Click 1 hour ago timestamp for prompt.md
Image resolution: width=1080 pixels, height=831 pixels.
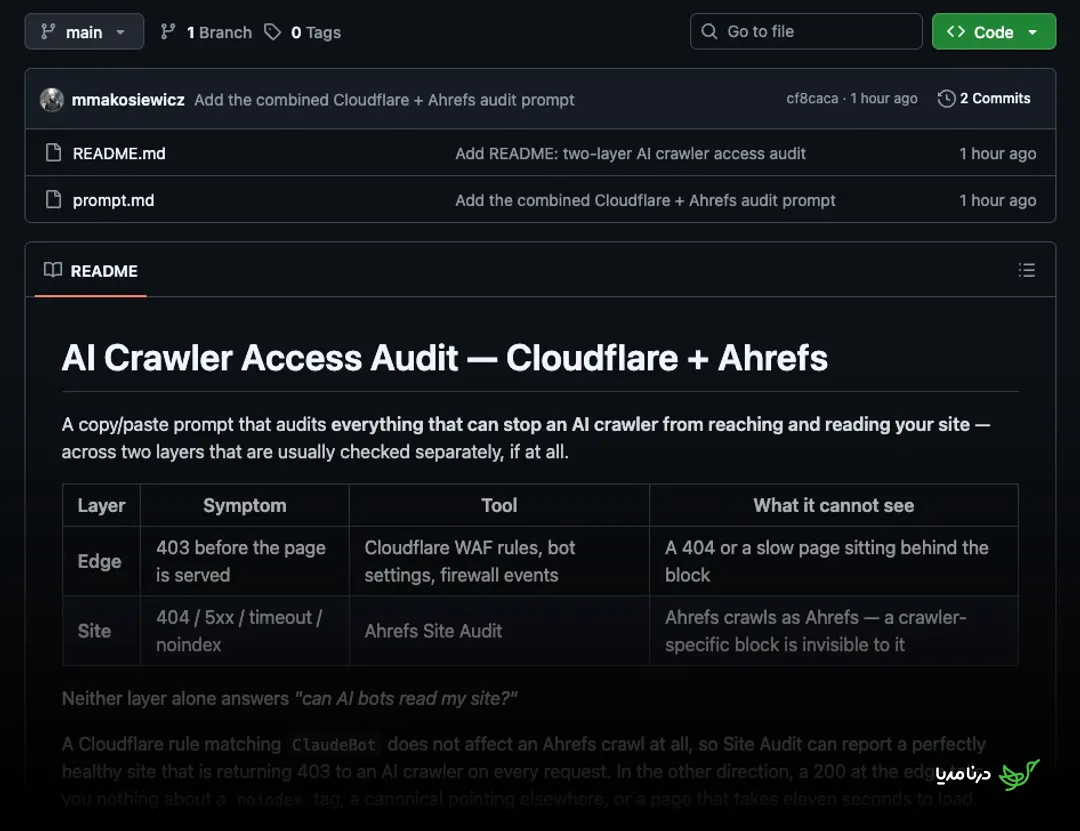[997, 201]
